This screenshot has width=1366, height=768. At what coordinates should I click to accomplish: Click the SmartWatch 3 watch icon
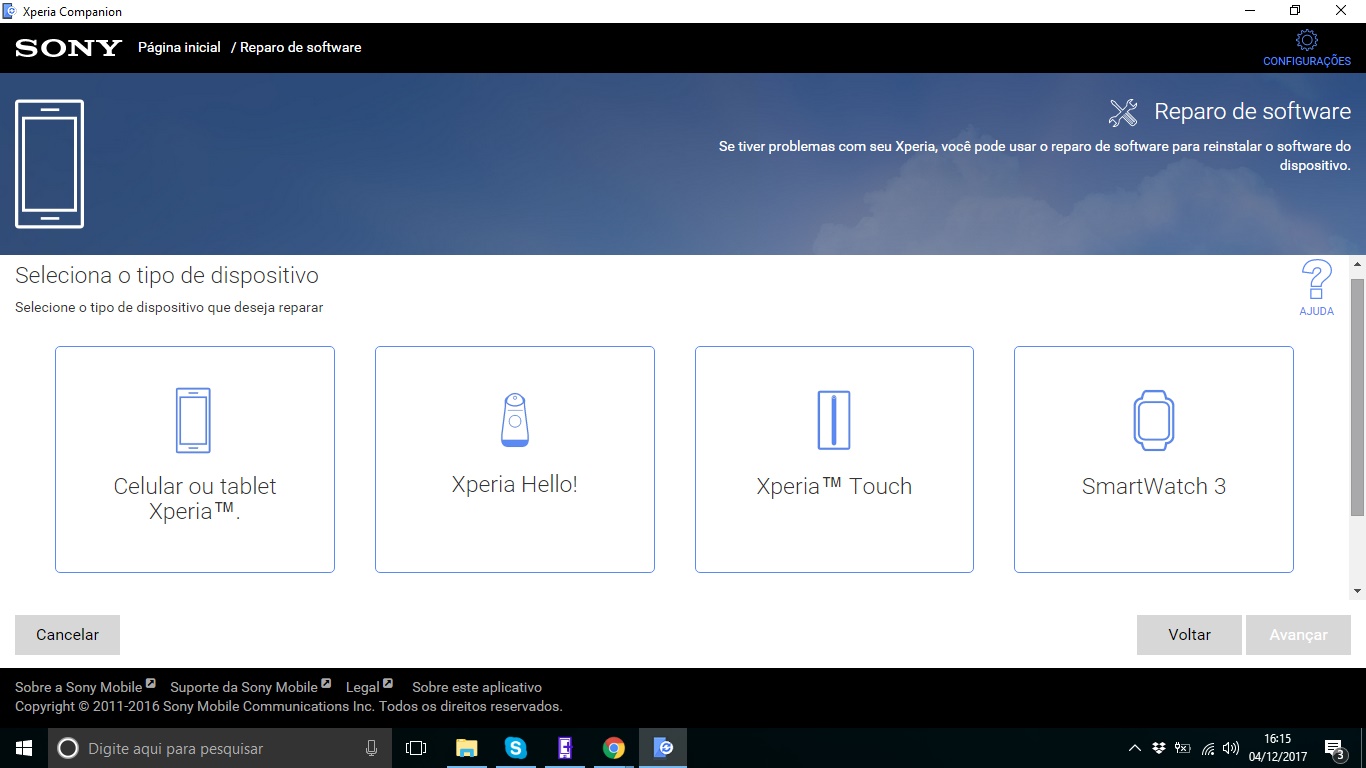coord(1154,420)
